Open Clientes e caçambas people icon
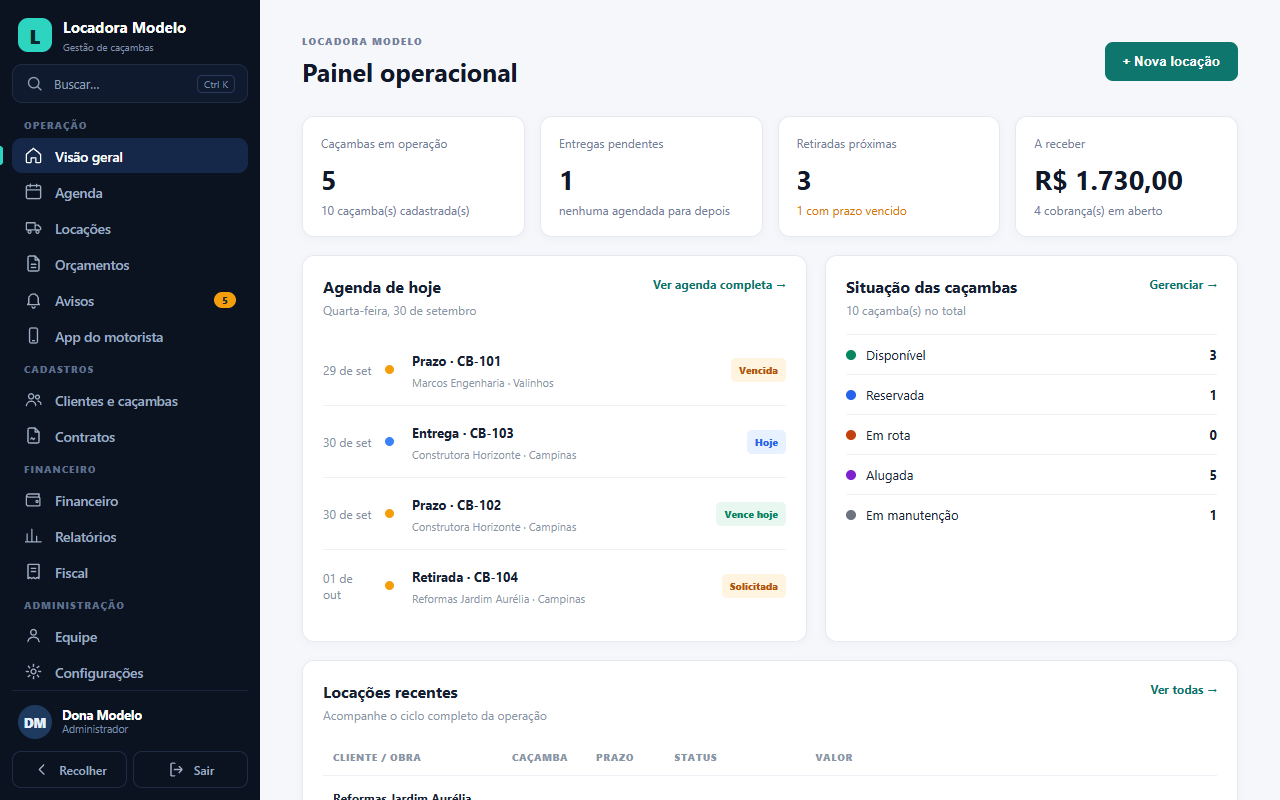Viewport: 1280px width, 800px height. pos(34,400)
